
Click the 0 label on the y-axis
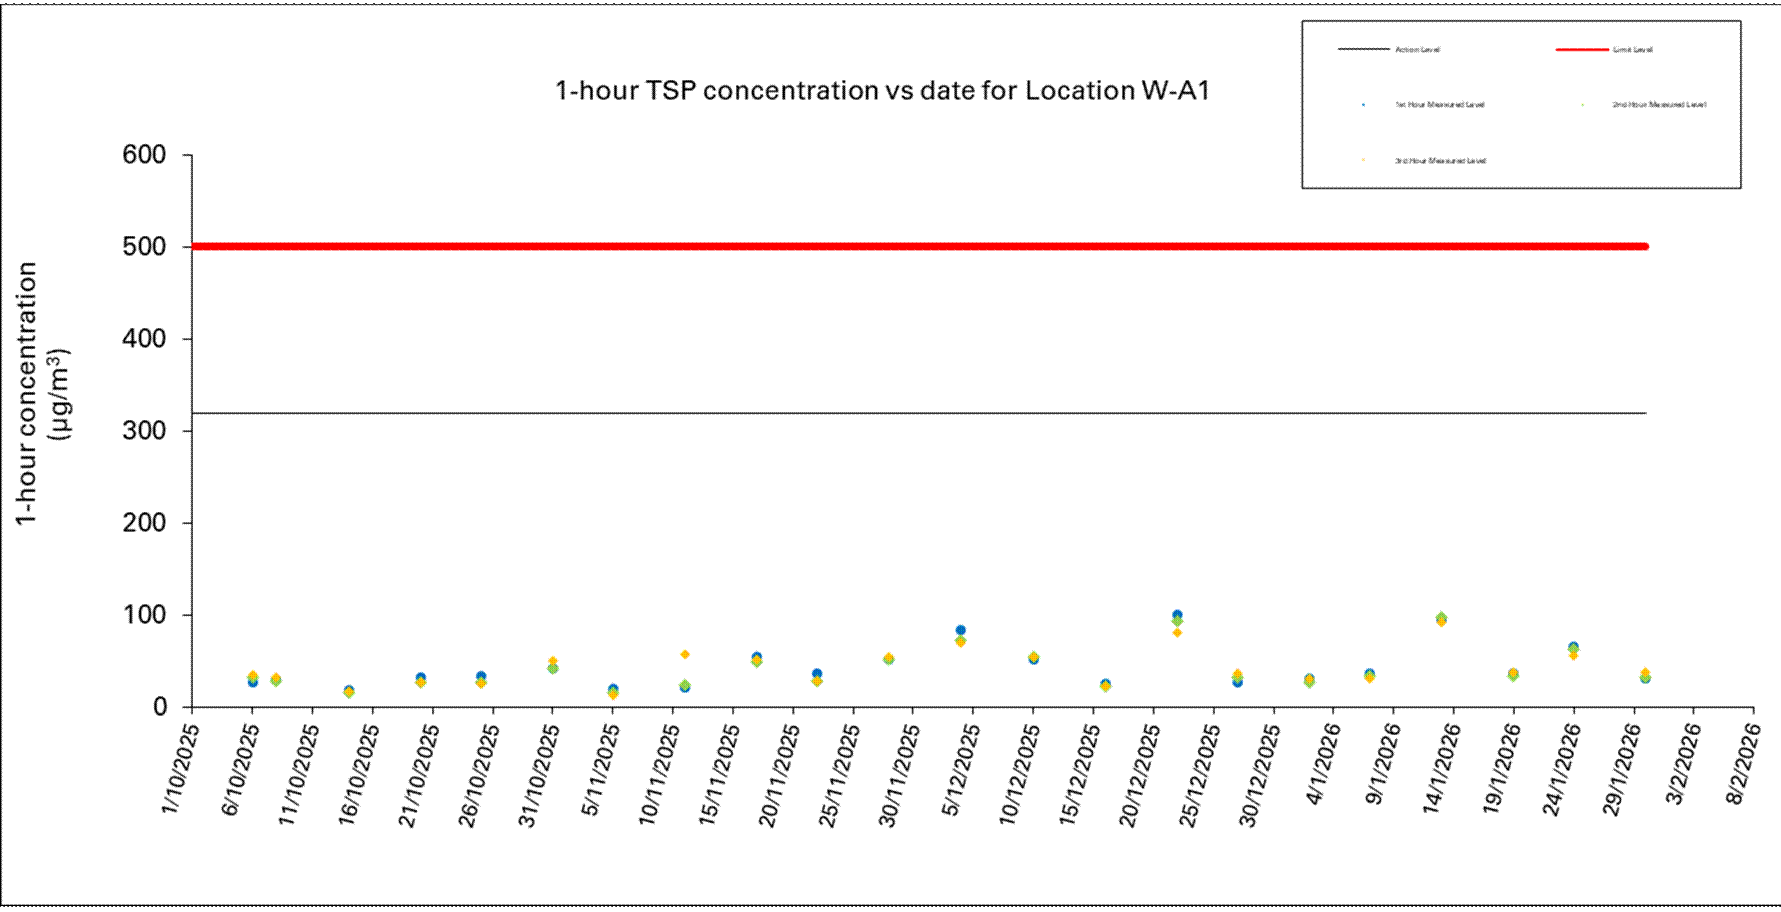(159, 707)
